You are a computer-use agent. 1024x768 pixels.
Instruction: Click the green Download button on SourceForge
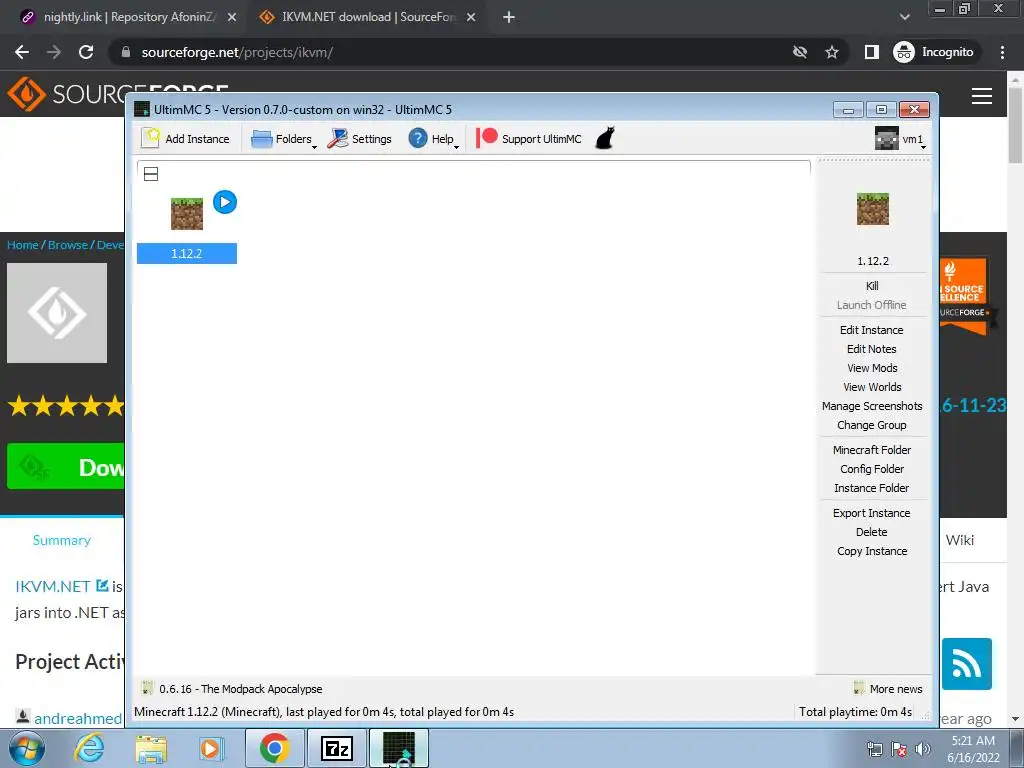(65, 466)
